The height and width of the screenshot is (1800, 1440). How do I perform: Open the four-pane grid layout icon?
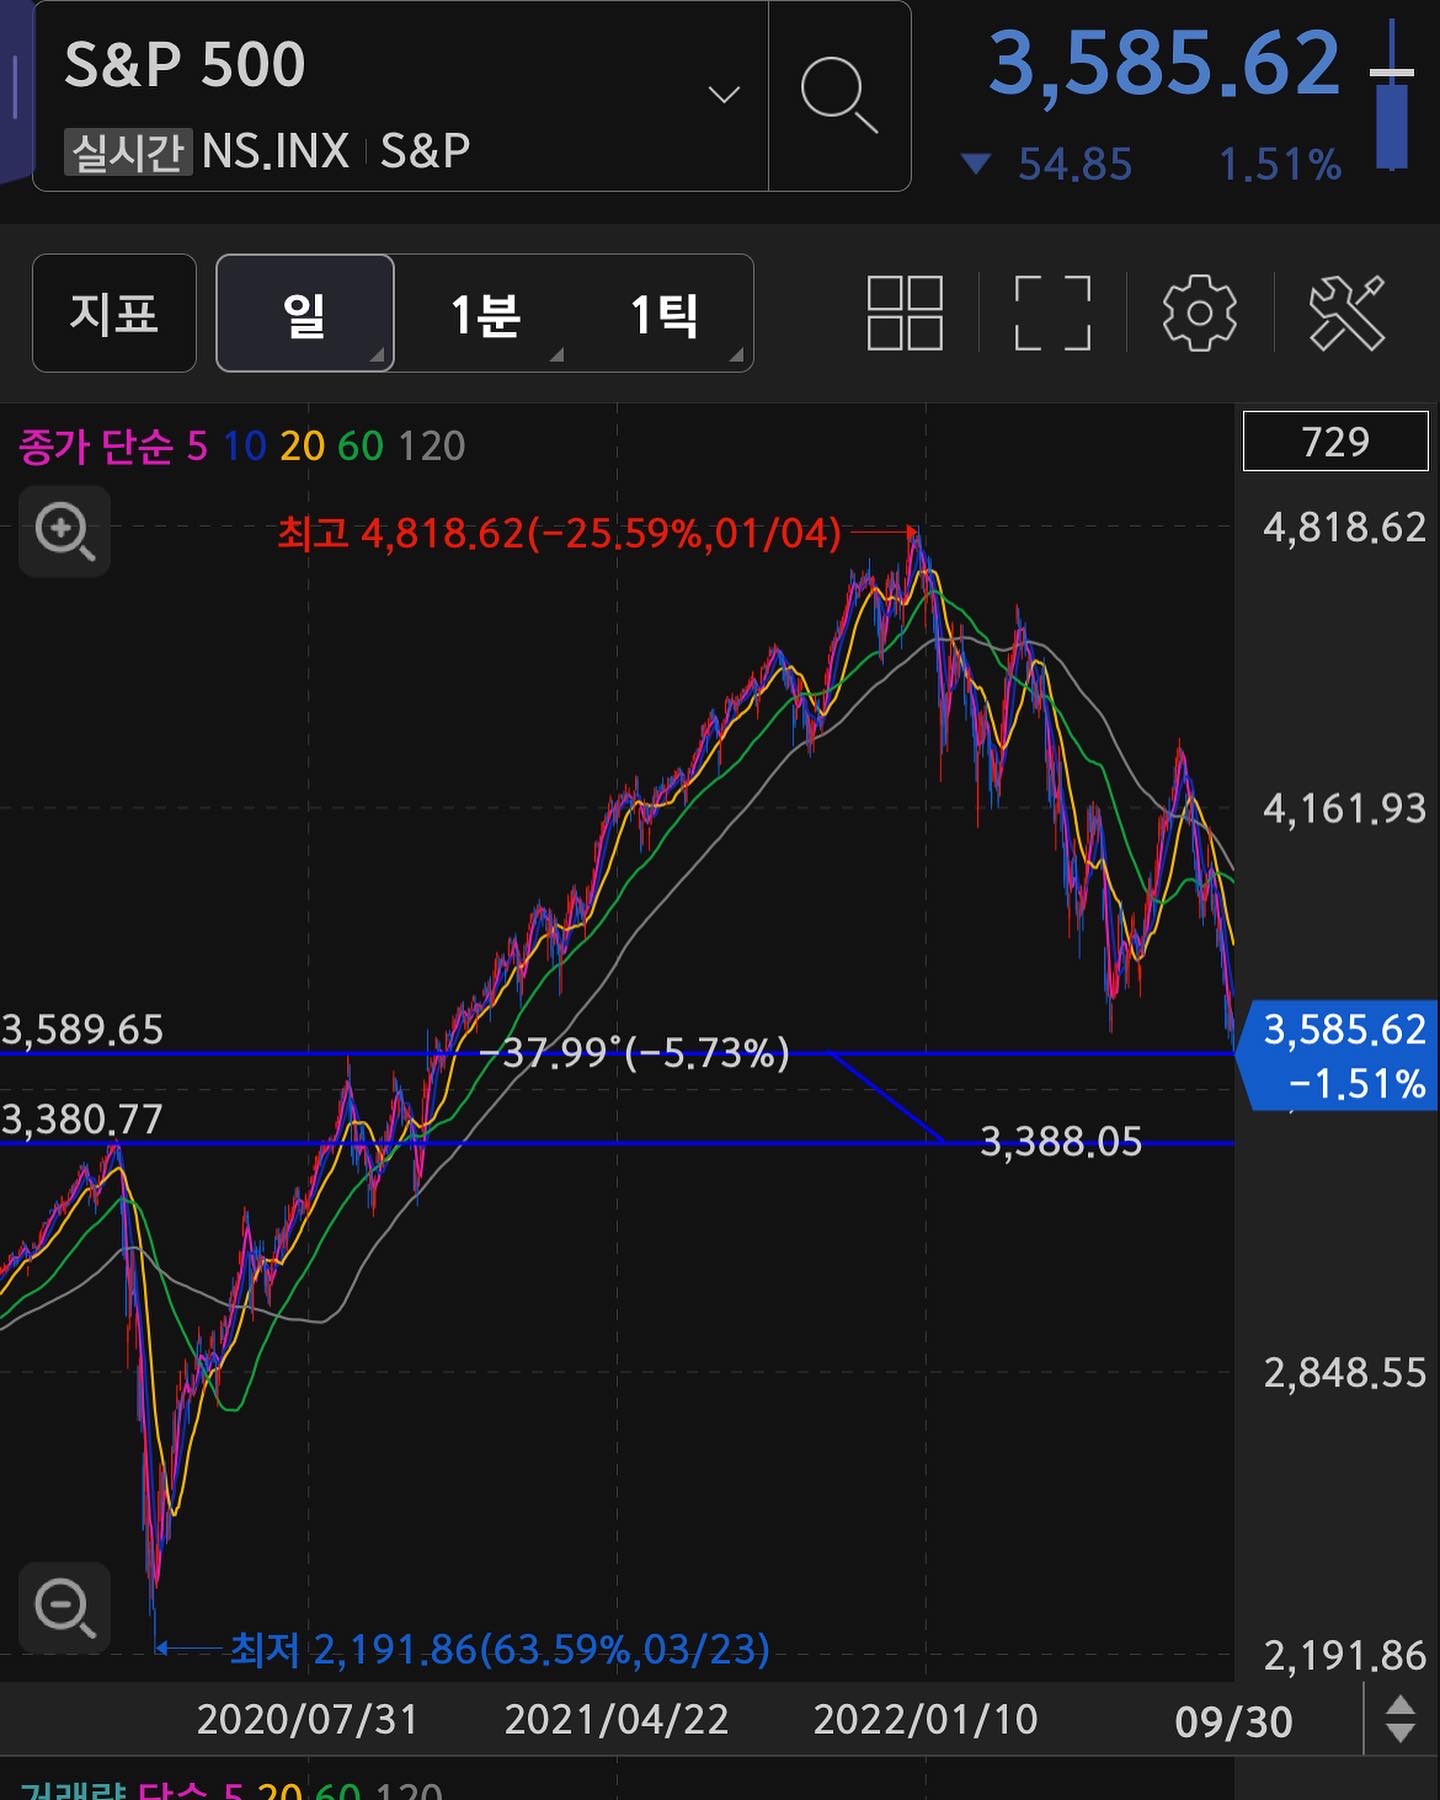904,313
